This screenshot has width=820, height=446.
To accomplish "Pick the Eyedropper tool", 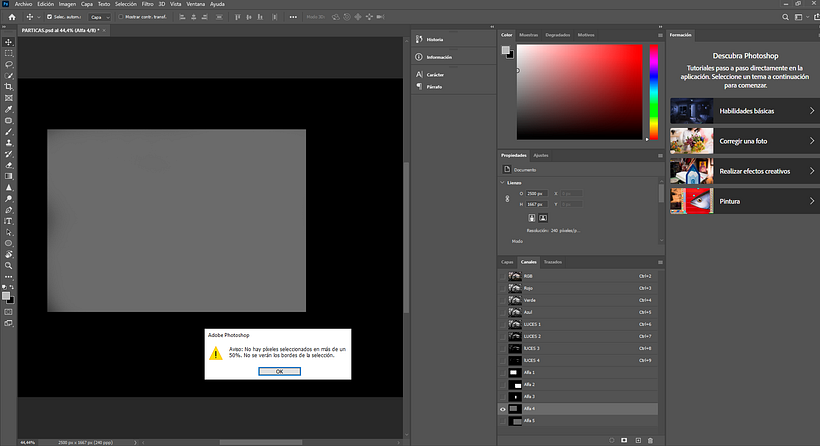I will pos(9,109).
